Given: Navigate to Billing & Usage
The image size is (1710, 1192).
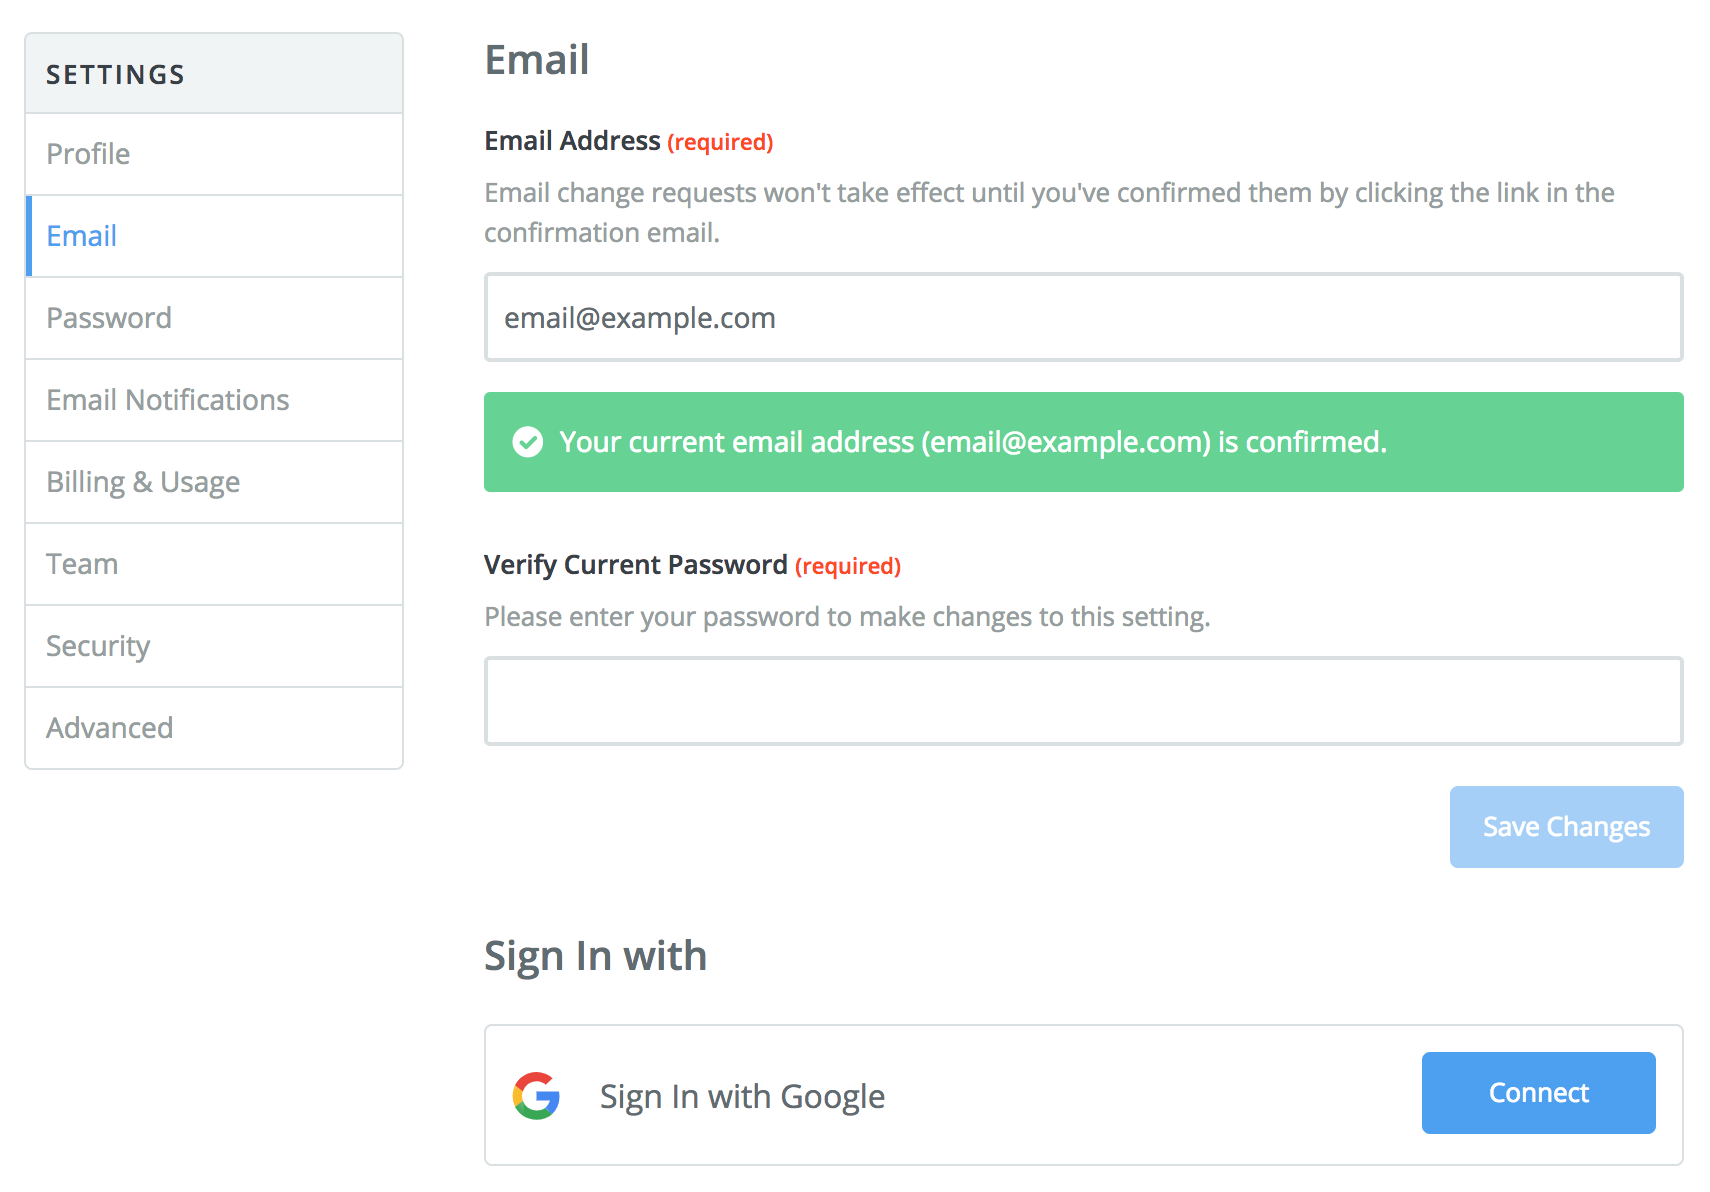Looking at the screenshot, I should click(x=214, y=482).
